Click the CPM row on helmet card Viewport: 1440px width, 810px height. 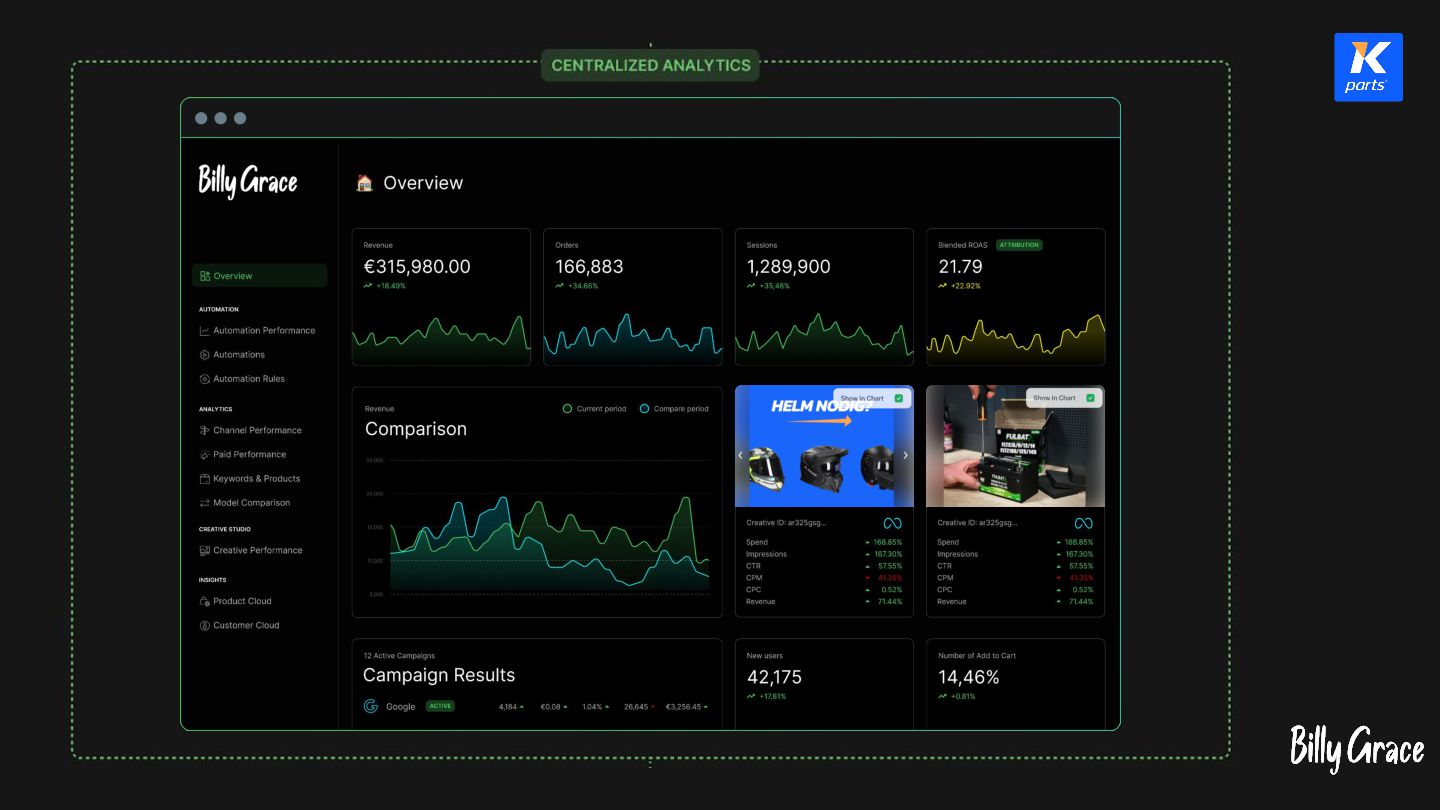[824, 578]
